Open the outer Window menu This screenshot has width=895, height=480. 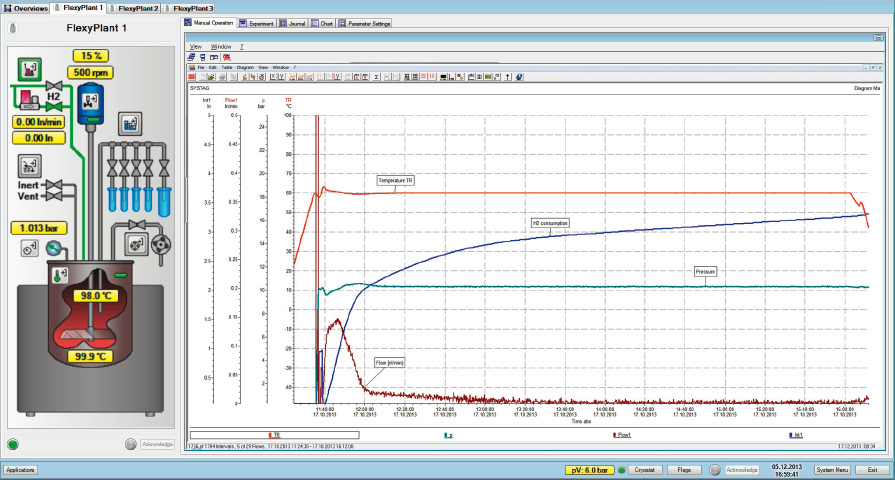click(222, 46)
